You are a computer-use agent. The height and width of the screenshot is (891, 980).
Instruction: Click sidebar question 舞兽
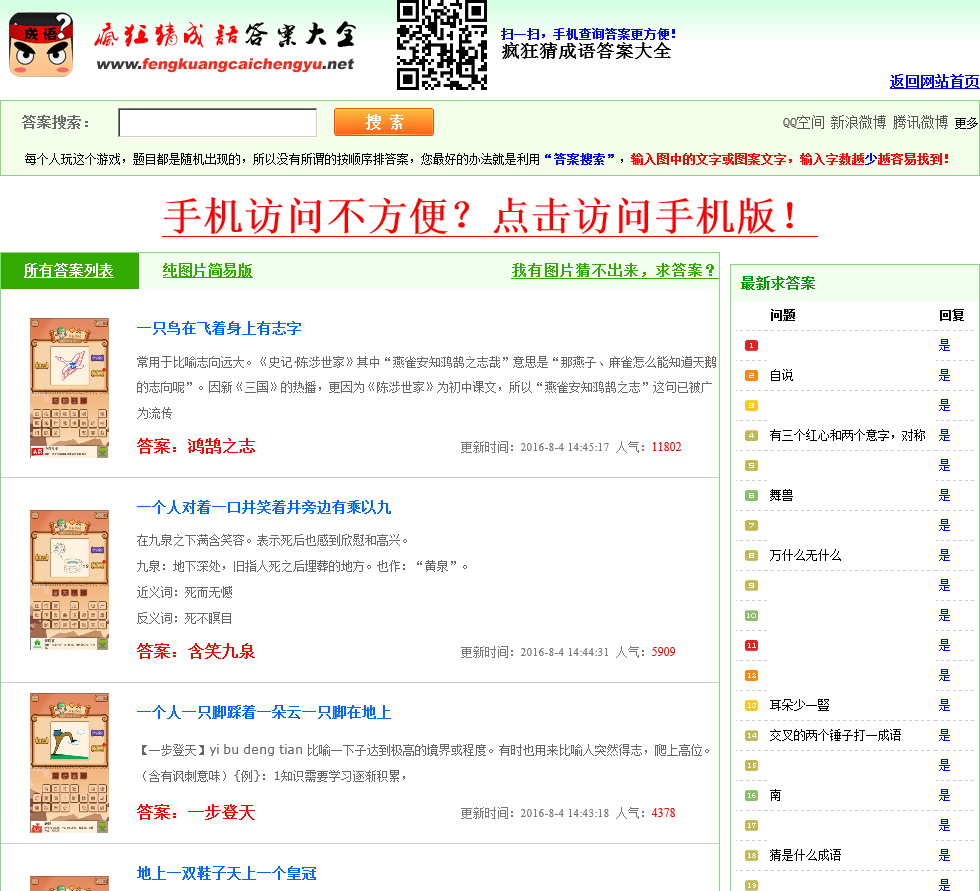point(781,495)
